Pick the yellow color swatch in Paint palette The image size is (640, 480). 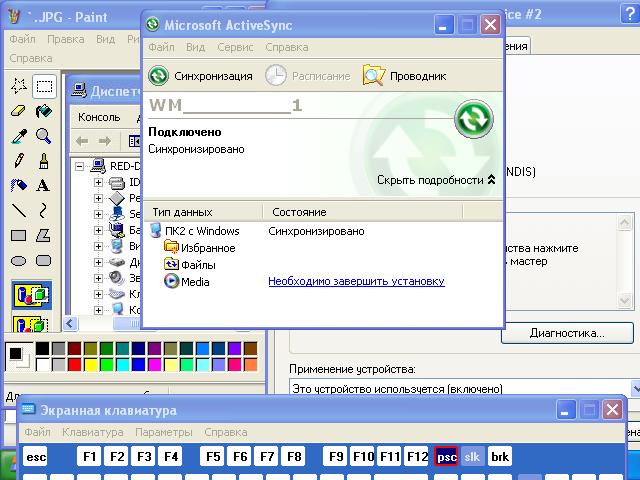click(91, 364)
